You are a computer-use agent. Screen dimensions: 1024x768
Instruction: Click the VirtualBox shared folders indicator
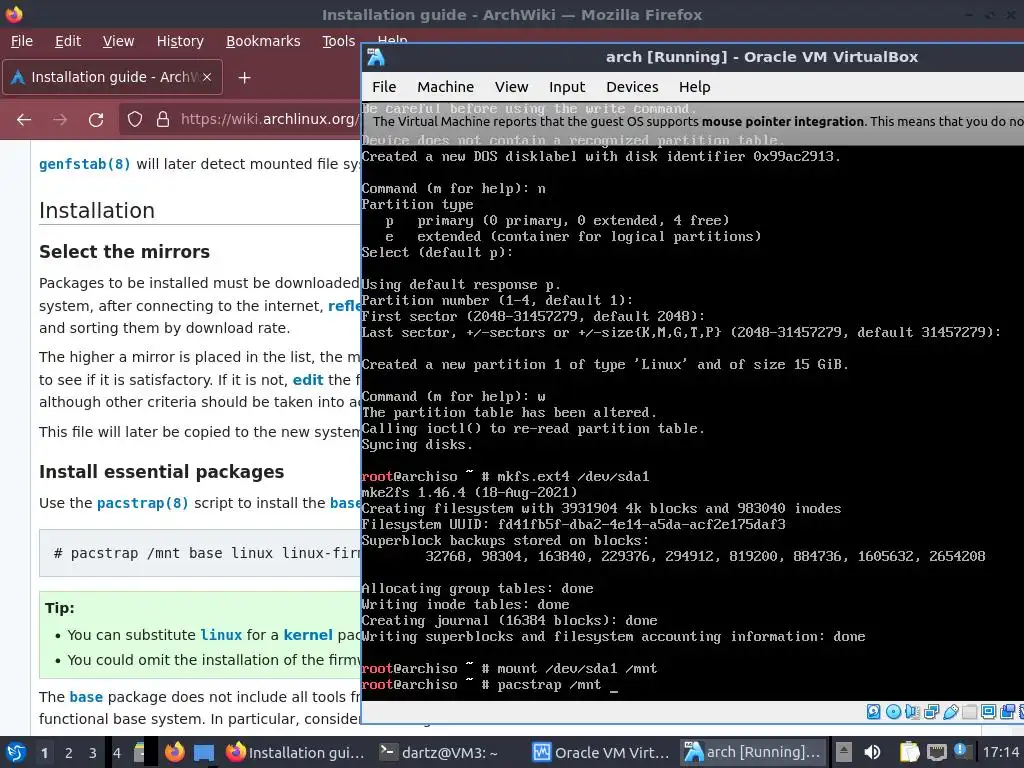969,712
